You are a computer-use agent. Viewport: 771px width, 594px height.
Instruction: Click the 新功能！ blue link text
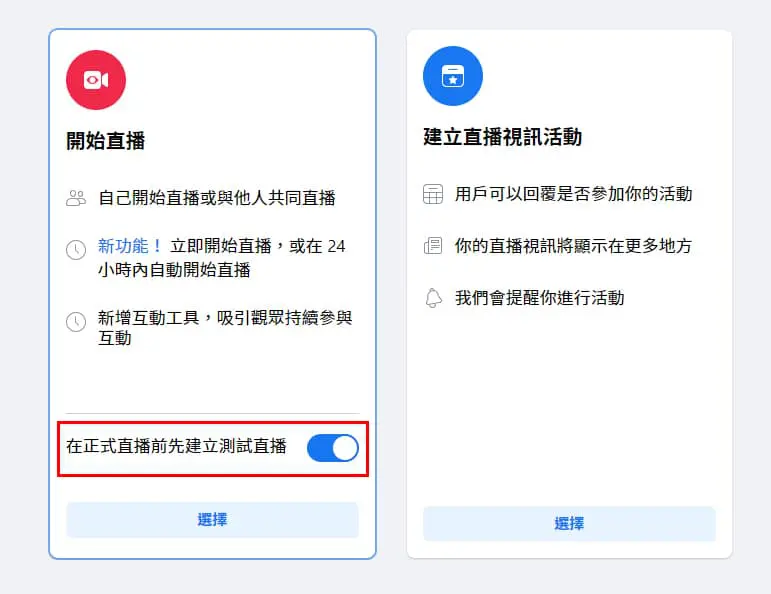click(x=130, y=245)
